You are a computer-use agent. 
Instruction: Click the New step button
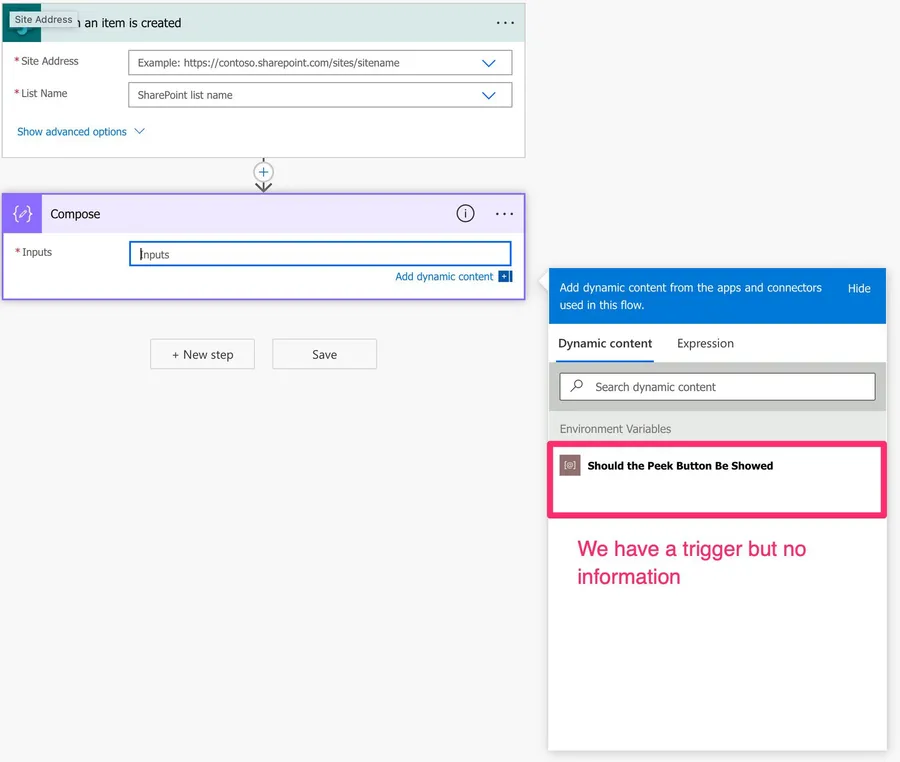(202, 355)
